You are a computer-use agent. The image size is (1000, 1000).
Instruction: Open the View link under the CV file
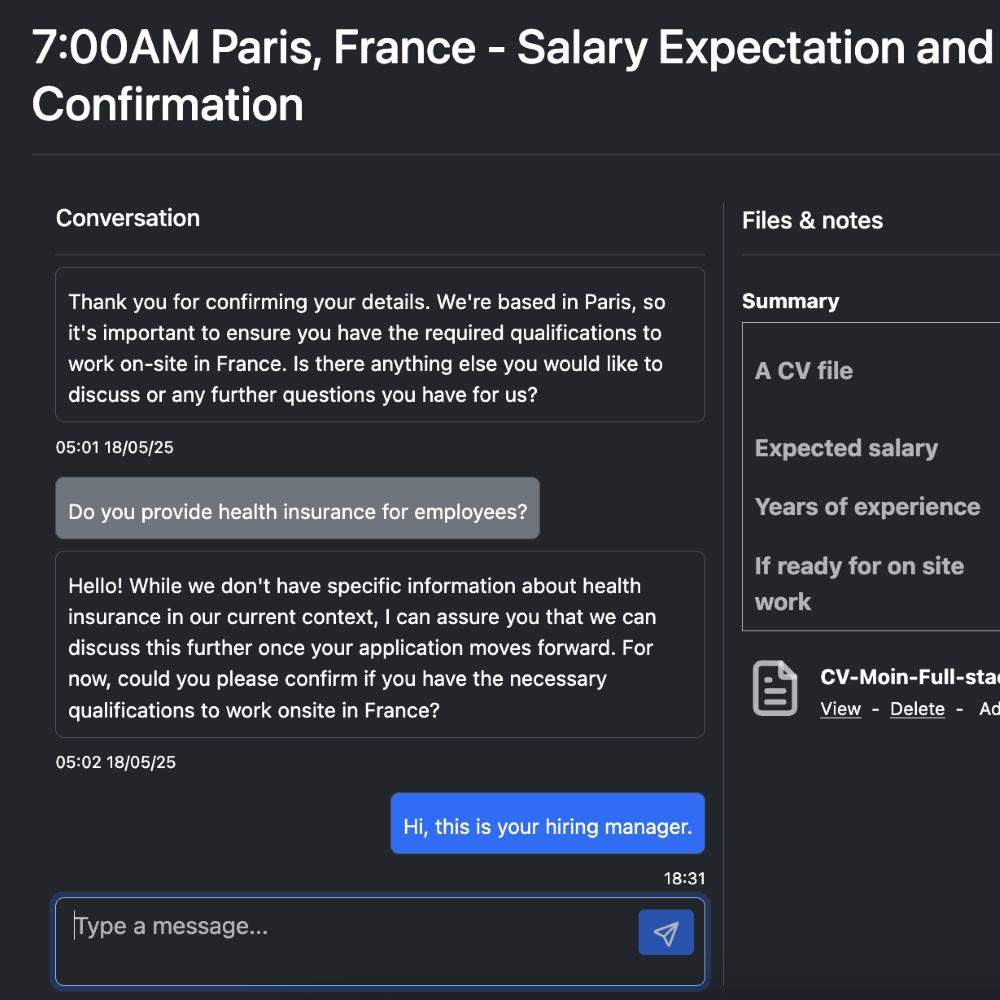click(x=840, y=709)
